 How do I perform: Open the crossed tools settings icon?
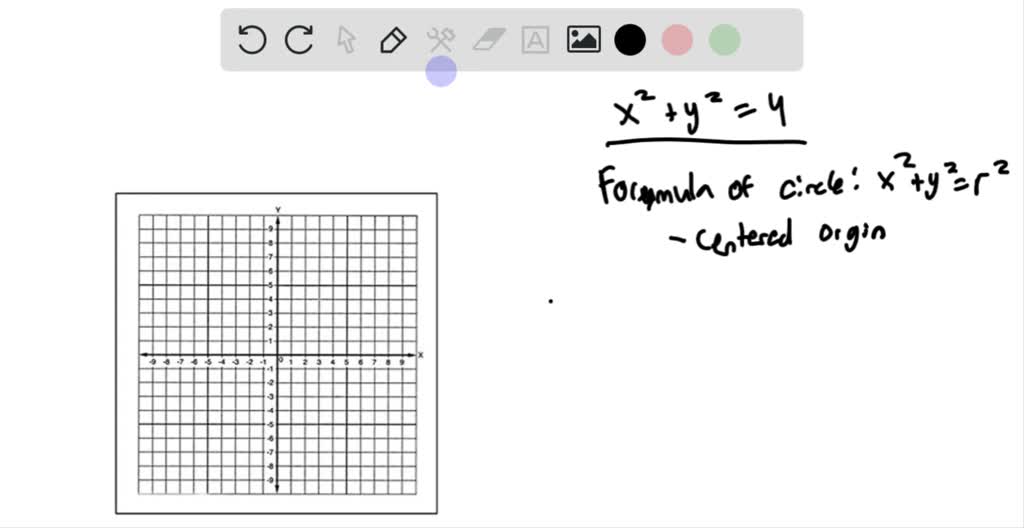tap(440, 40)
